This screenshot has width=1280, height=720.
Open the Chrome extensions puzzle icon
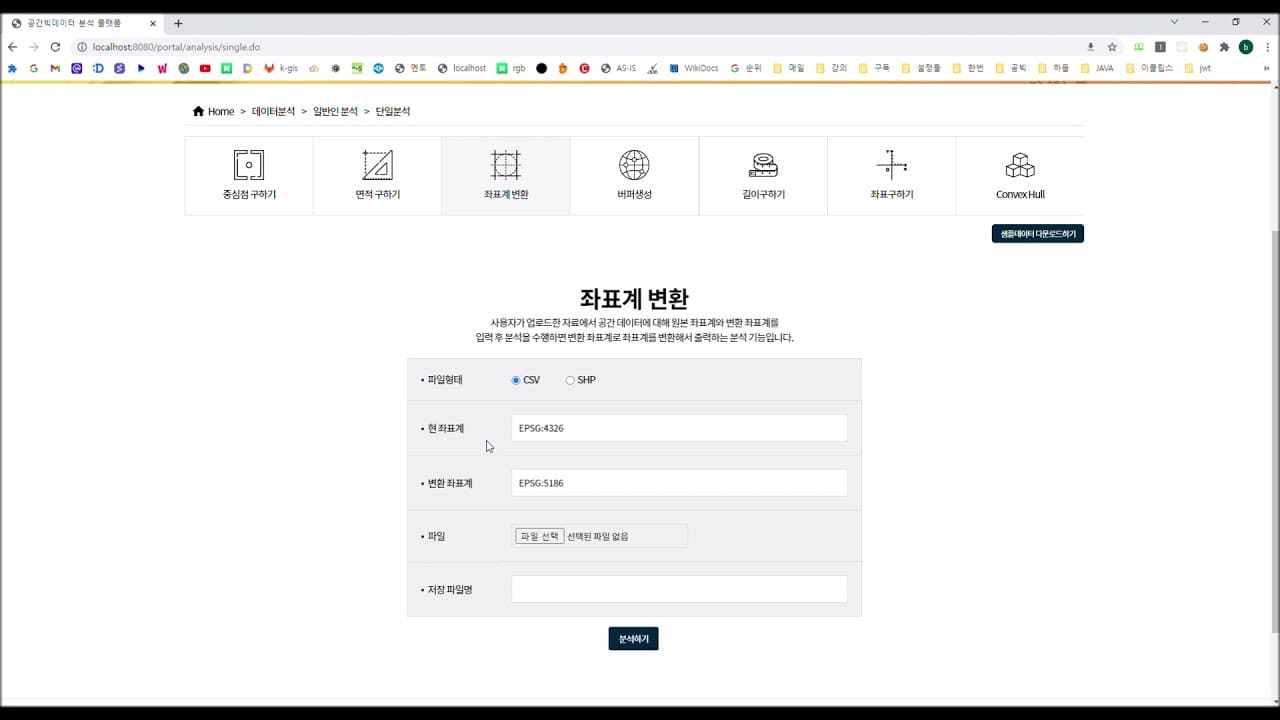click(1224, 47)
